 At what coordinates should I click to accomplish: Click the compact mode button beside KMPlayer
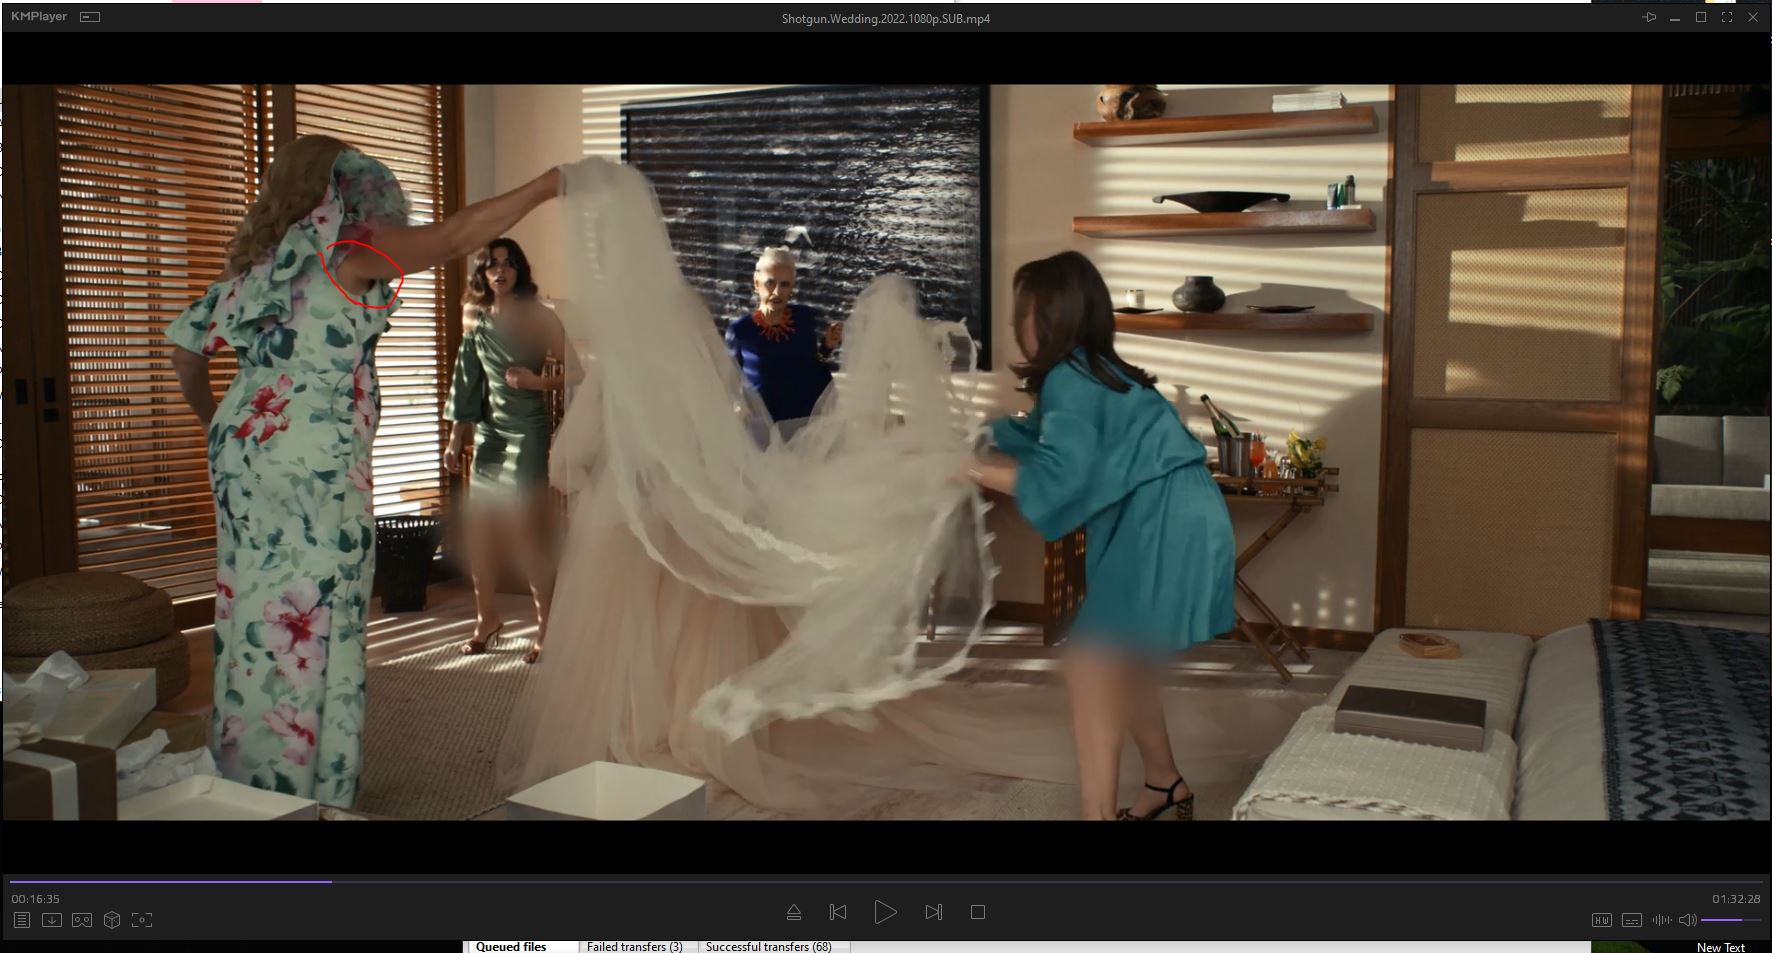click(x=90, y=17)
